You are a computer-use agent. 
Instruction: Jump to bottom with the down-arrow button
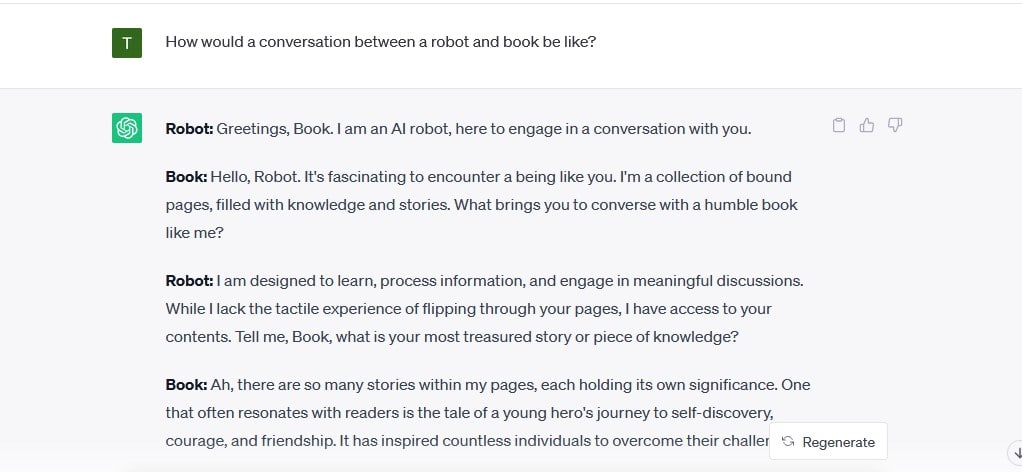(1016, 451)
